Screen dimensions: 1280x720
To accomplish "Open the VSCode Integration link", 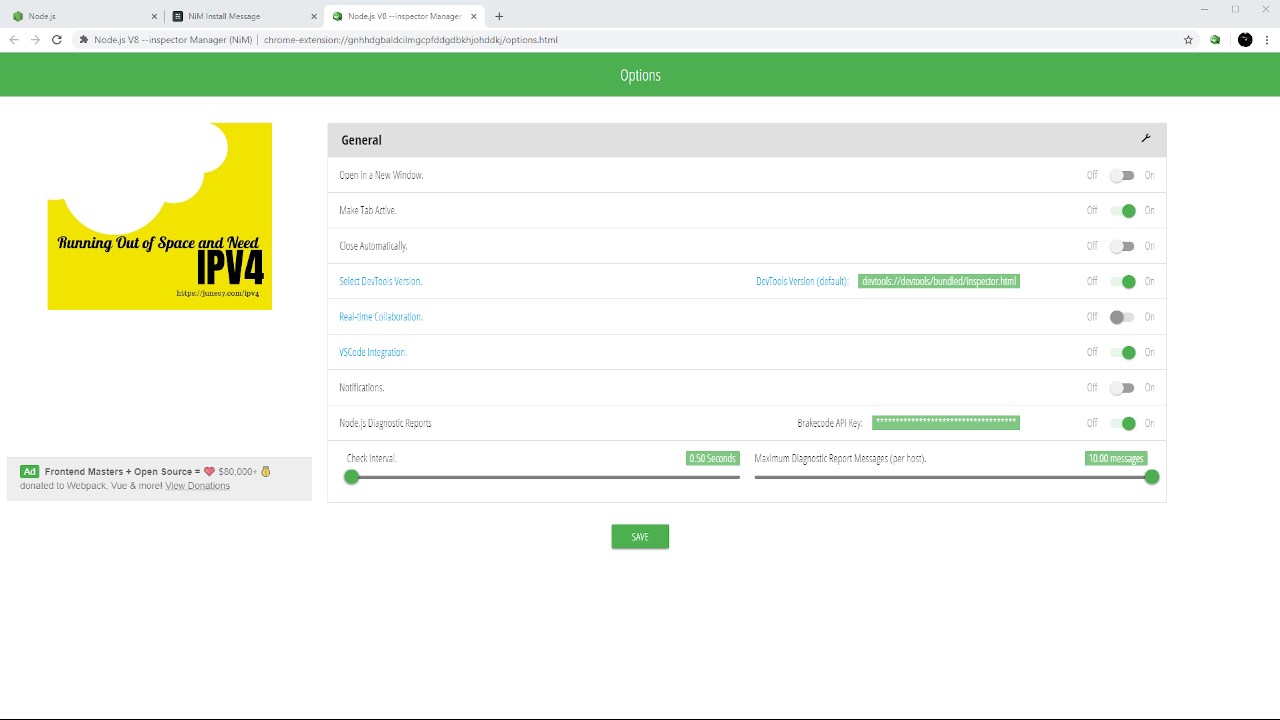I will tap(373, 352).
